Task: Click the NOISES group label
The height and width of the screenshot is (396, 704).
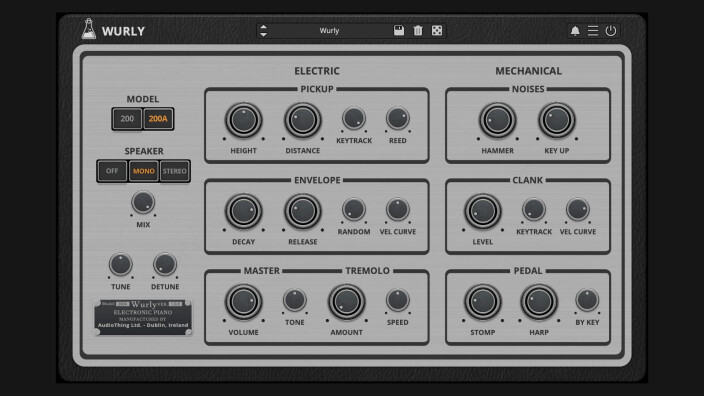Action: [528, 89]
